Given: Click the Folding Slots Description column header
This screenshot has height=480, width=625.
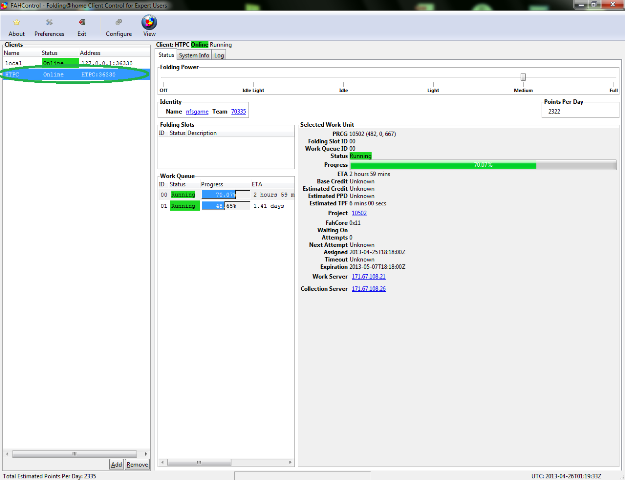Looking at the screenshot, I should [x=202, y=133].
